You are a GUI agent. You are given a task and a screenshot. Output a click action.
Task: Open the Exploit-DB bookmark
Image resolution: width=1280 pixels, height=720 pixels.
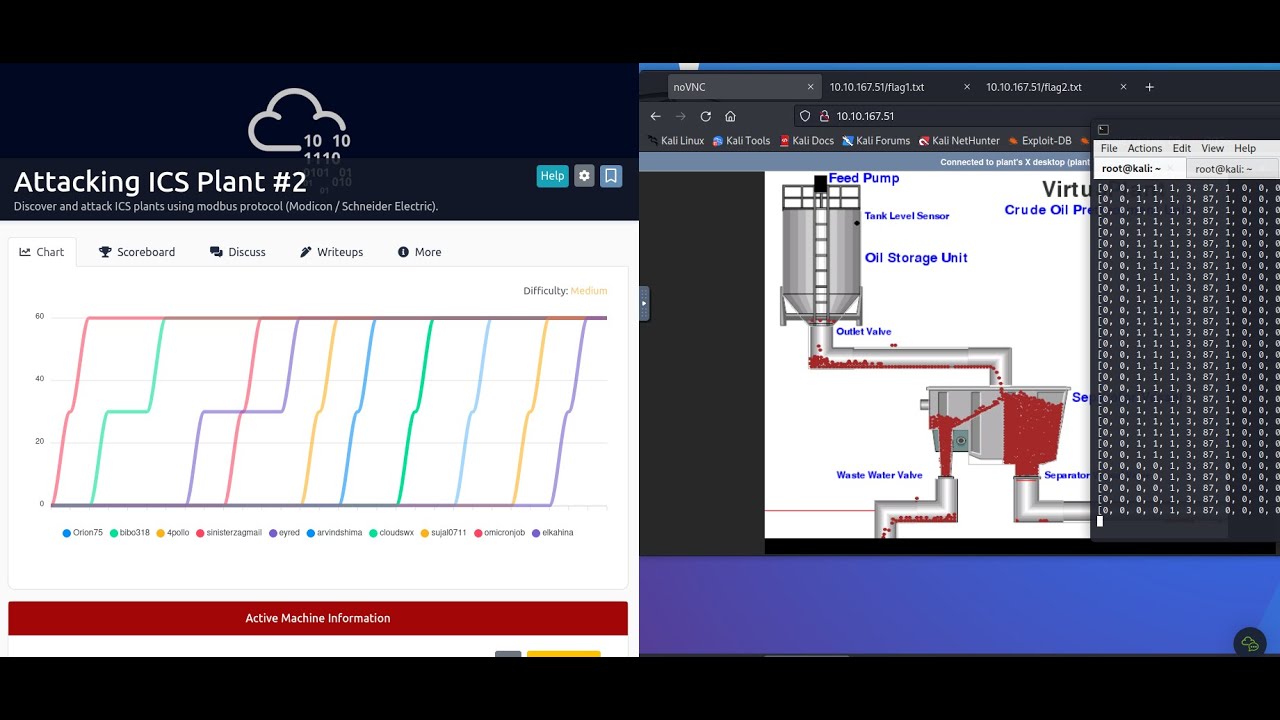click(x=1040, y=141)
